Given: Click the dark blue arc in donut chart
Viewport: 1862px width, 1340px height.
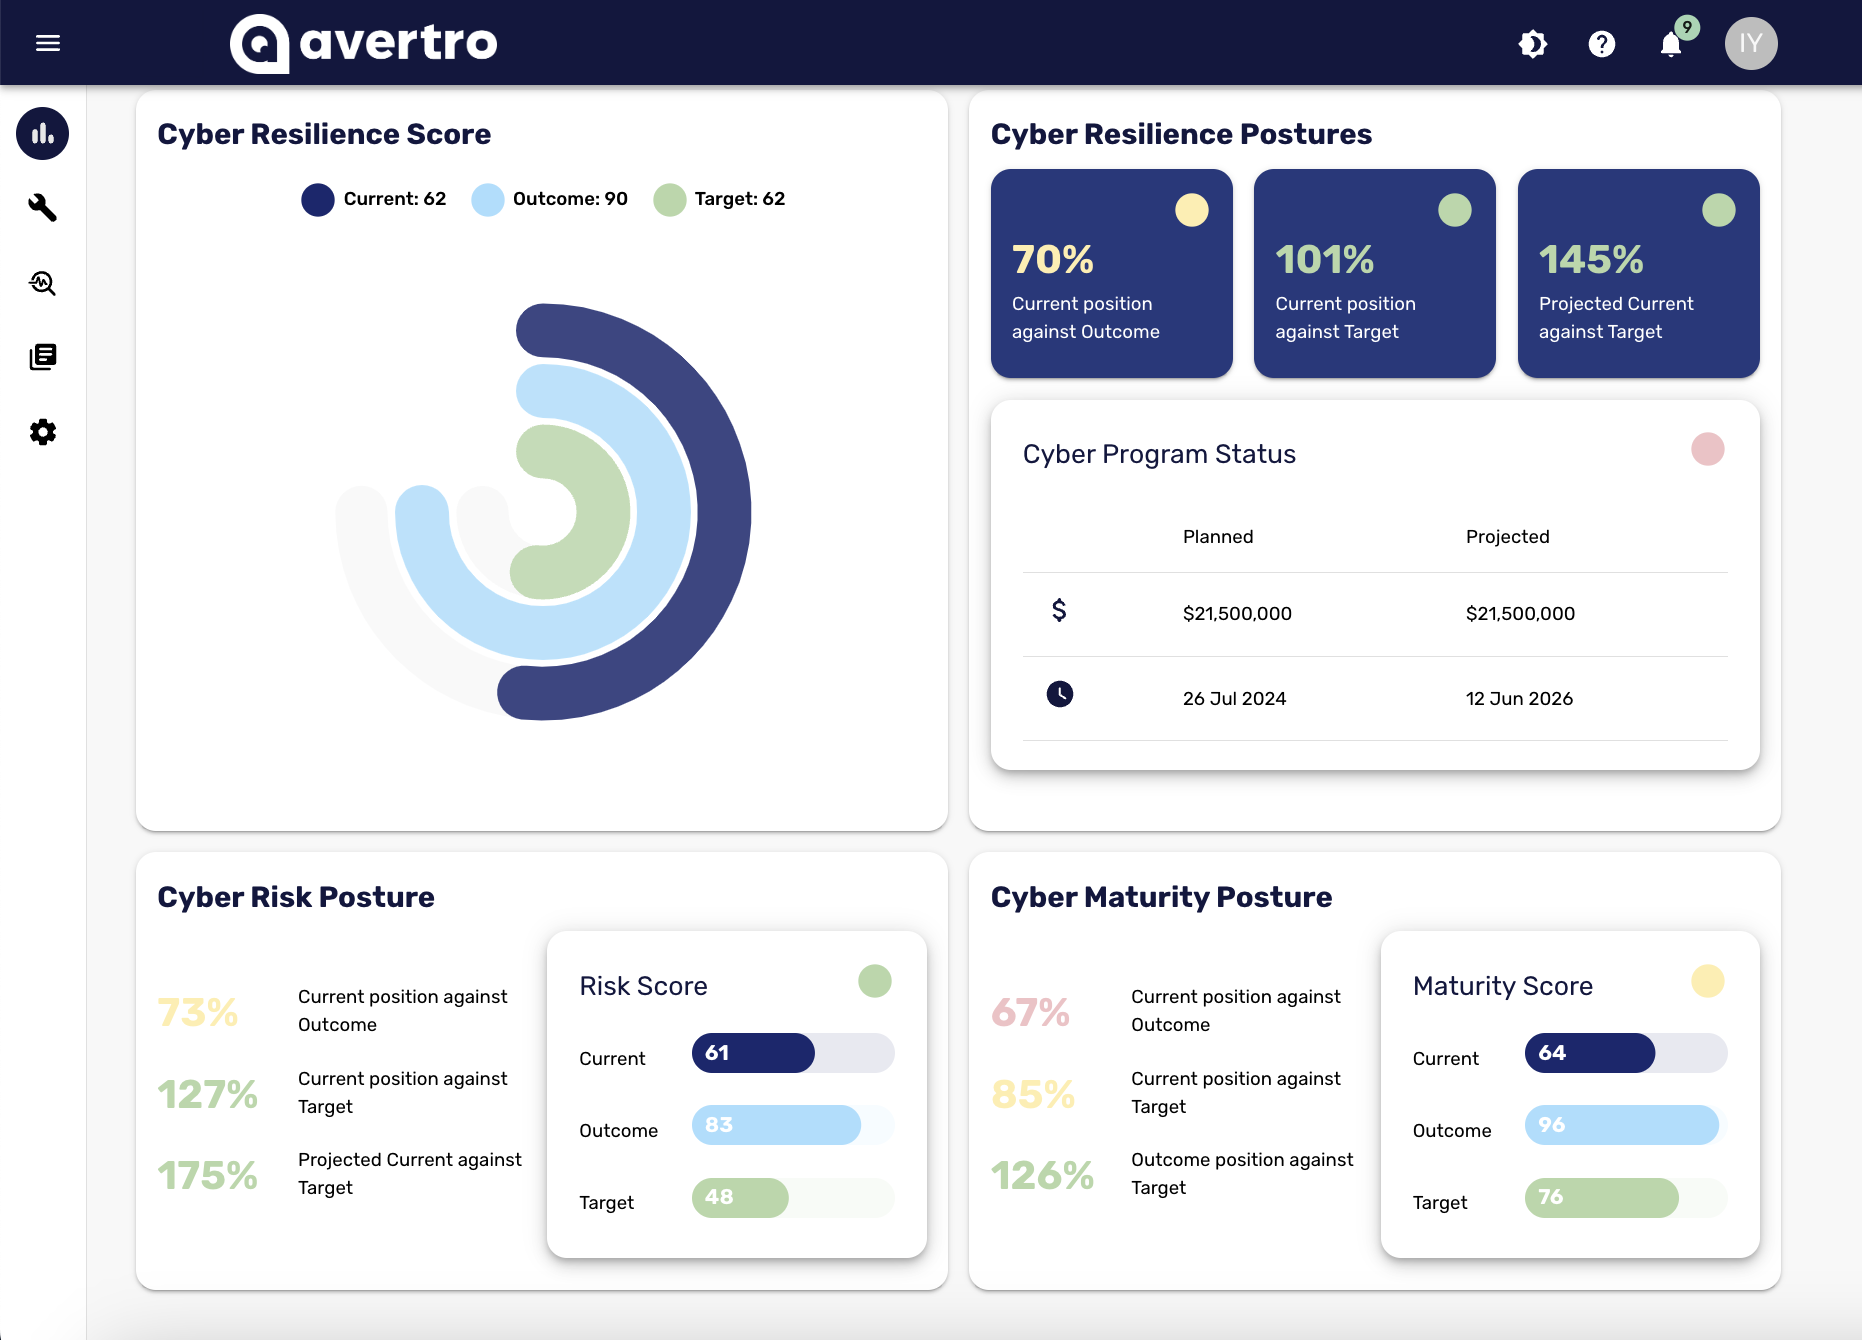Looking at the screenshot, I should tap(722, 510).
